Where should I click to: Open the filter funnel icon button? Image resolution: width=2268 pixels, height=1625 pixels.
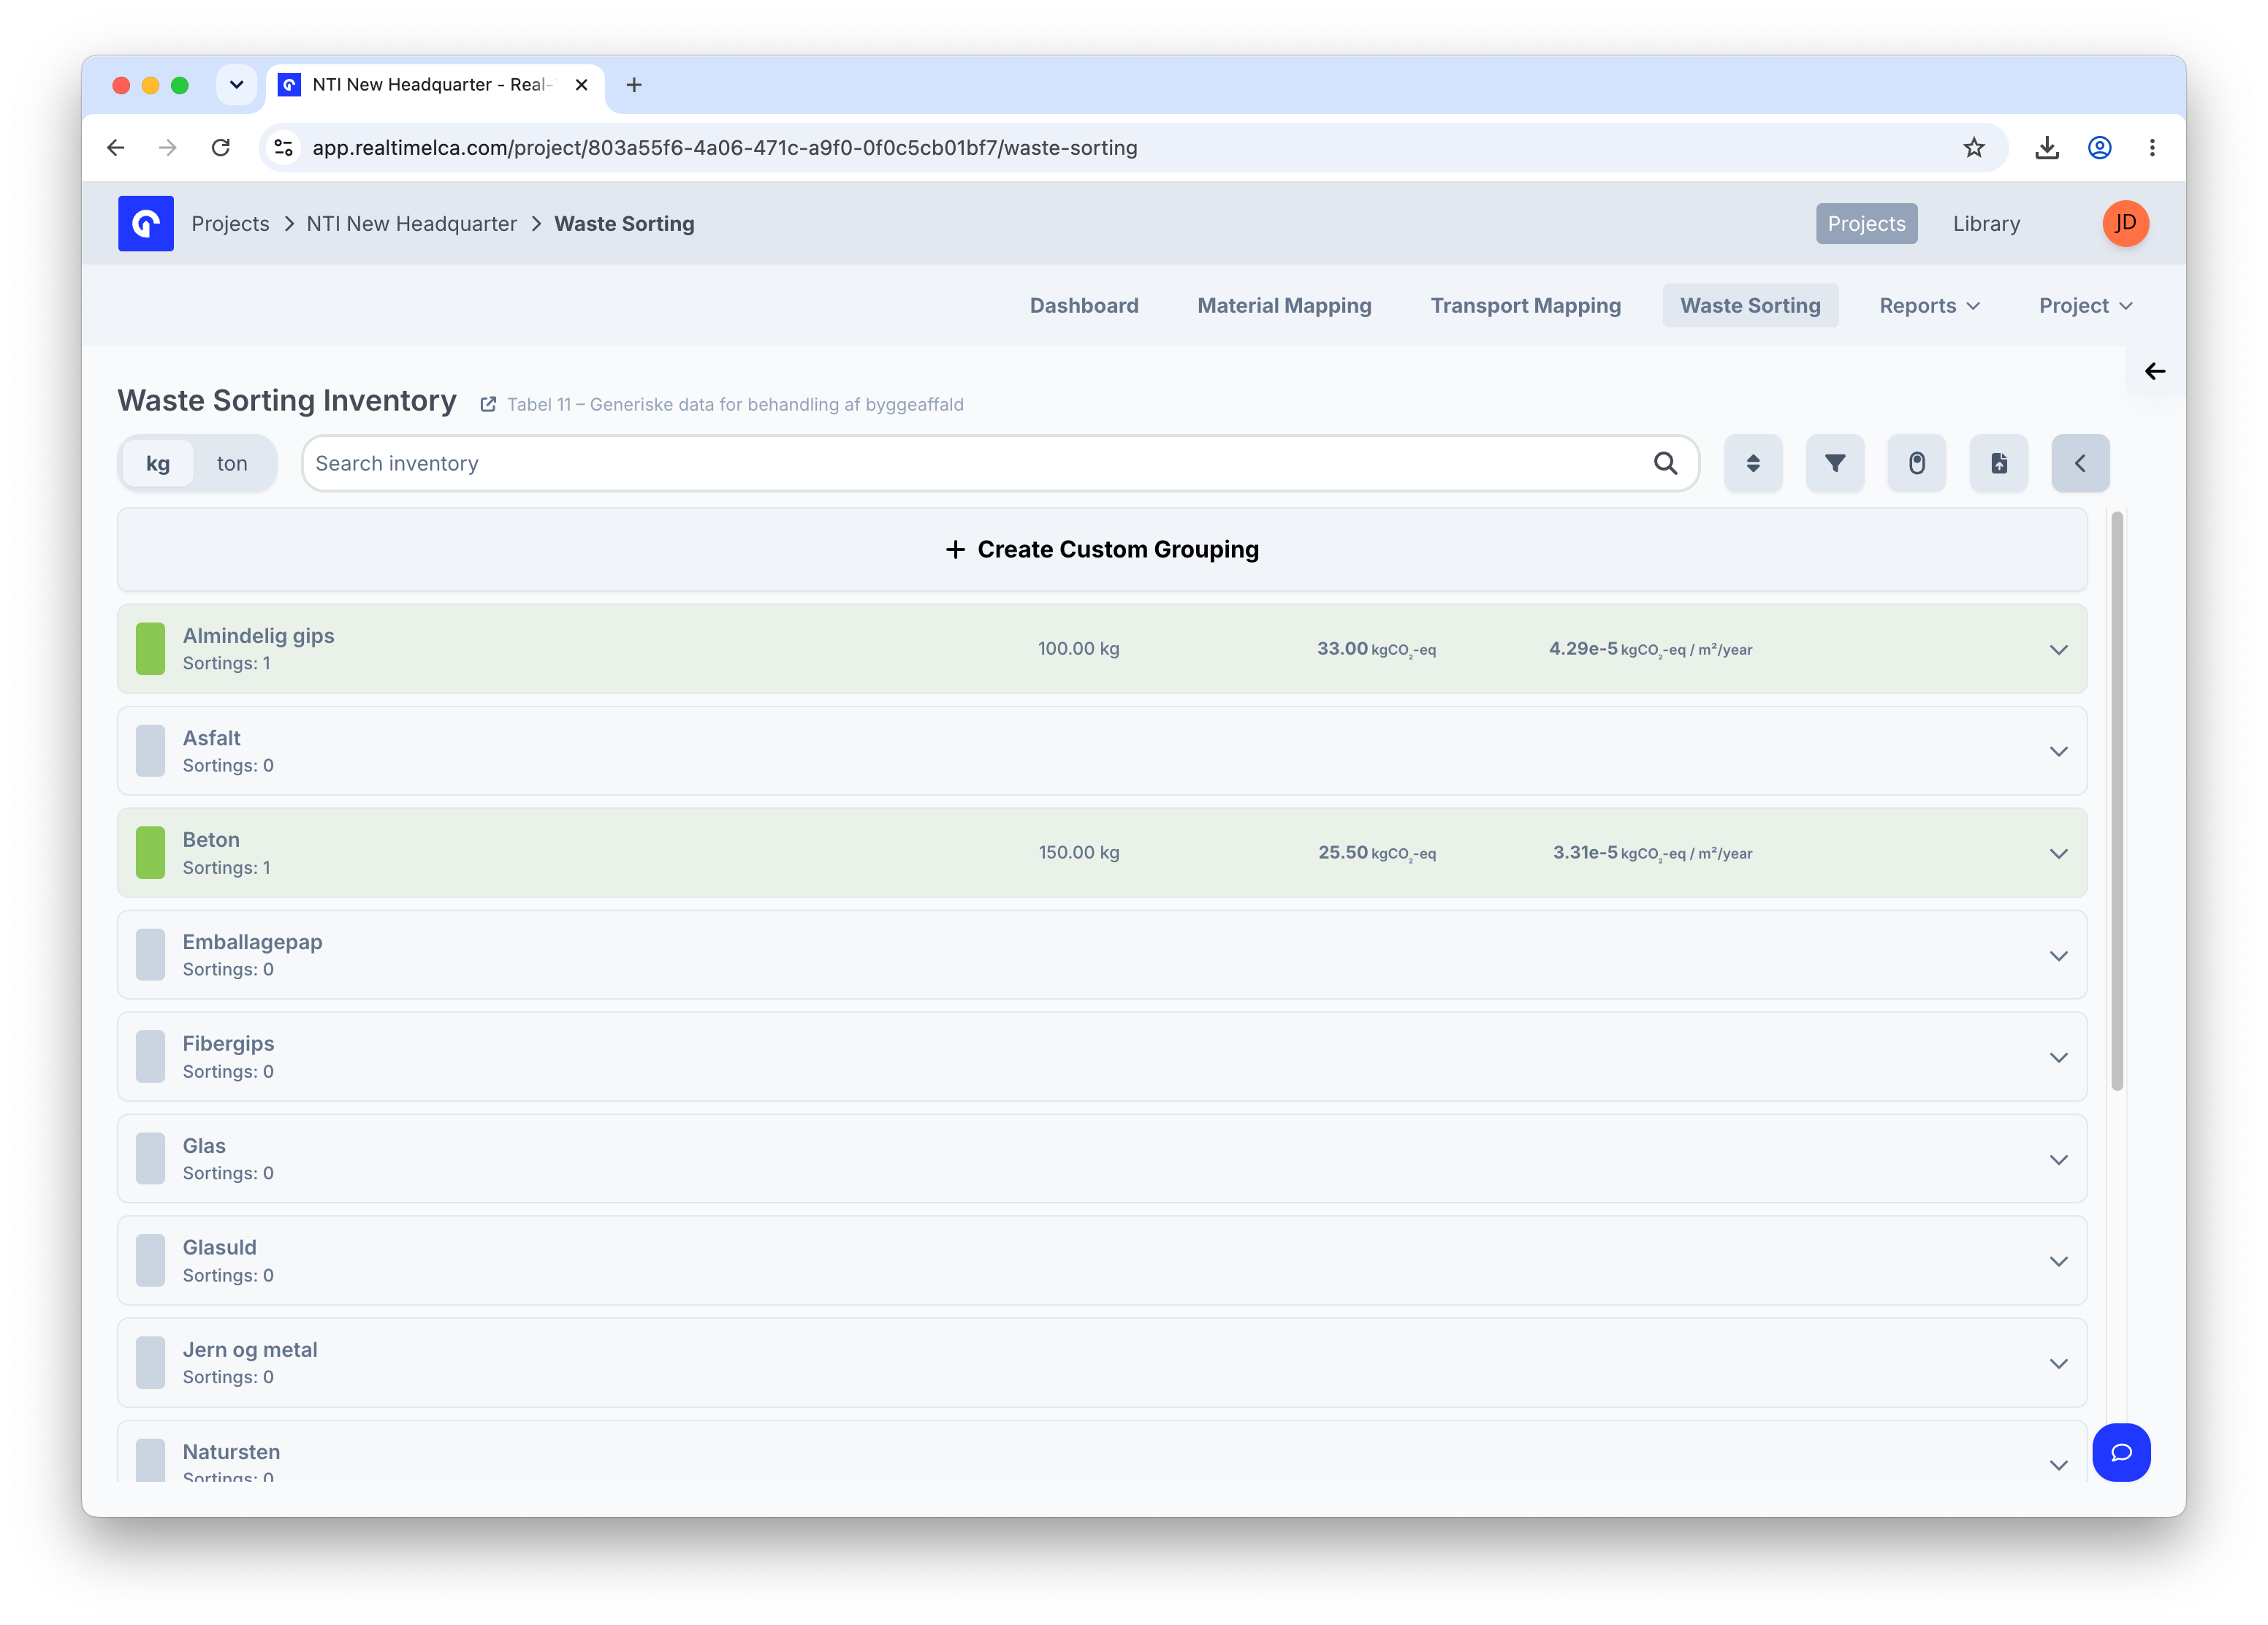coord(1834,463)
